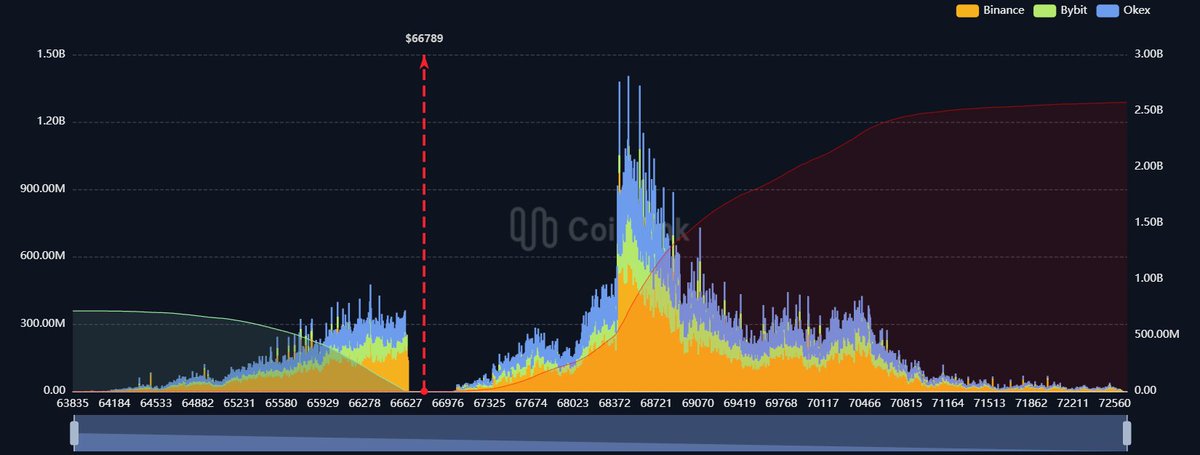Click the 300.00M left axis label

tap(43, 323)
